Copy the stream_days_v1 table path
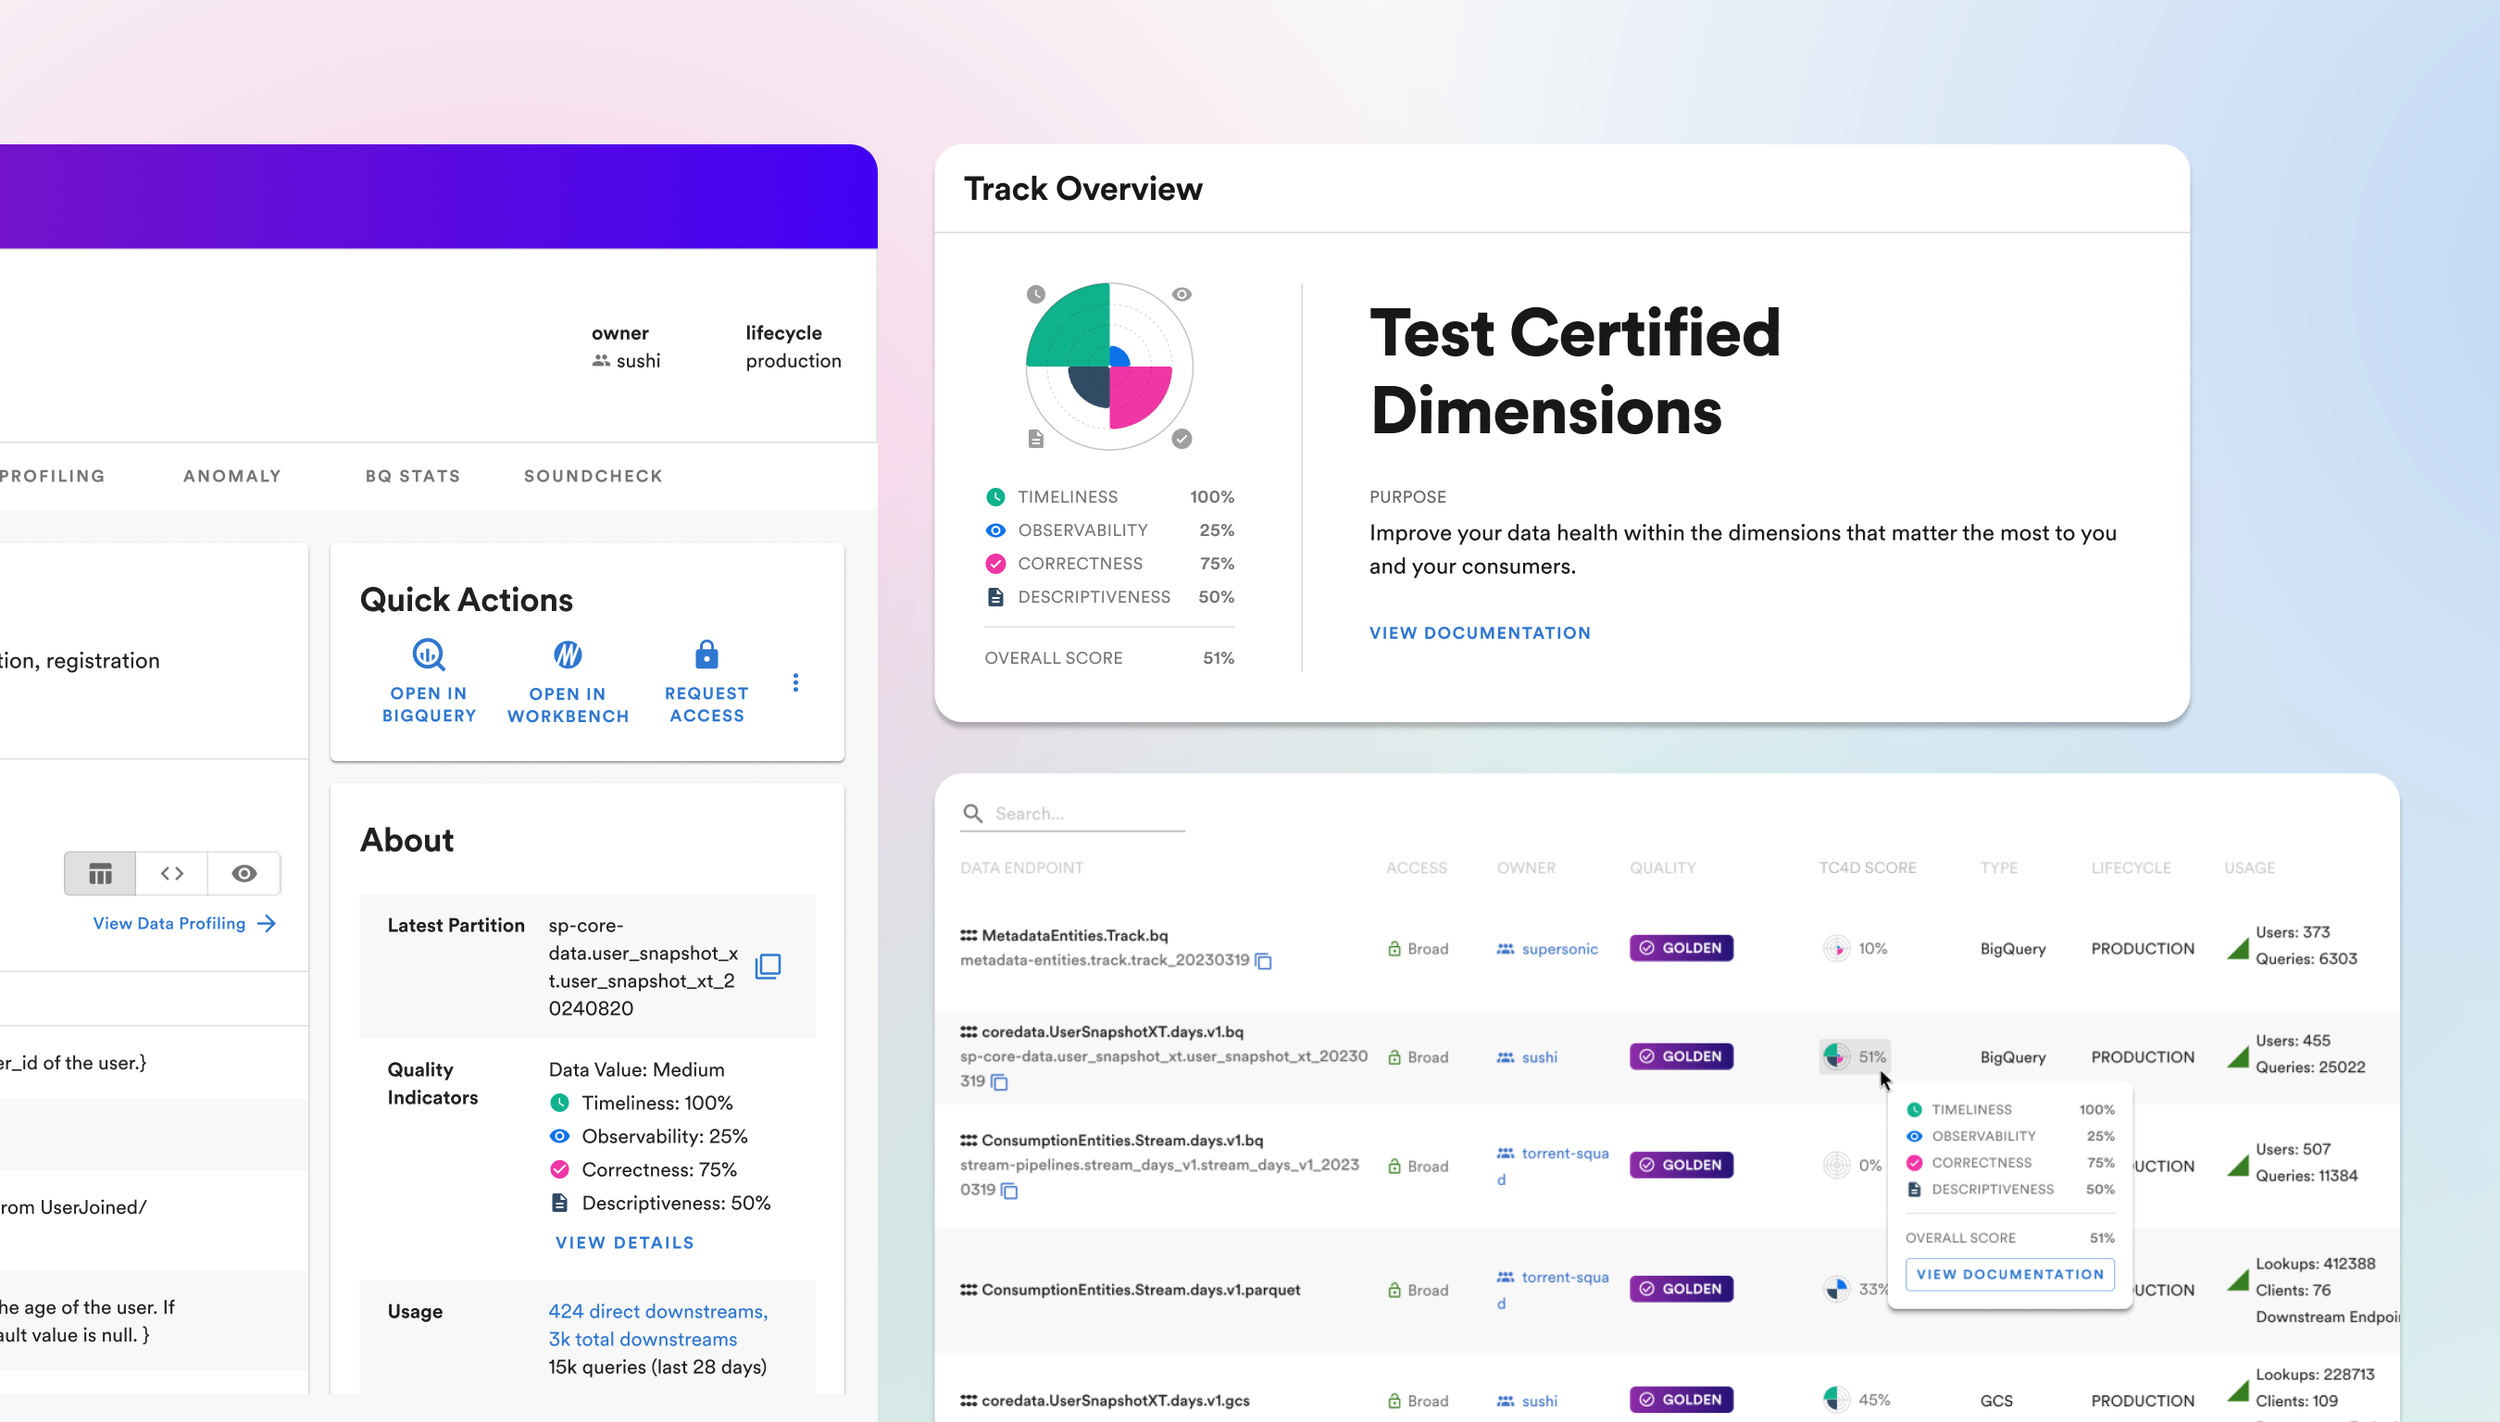 1010,1191
